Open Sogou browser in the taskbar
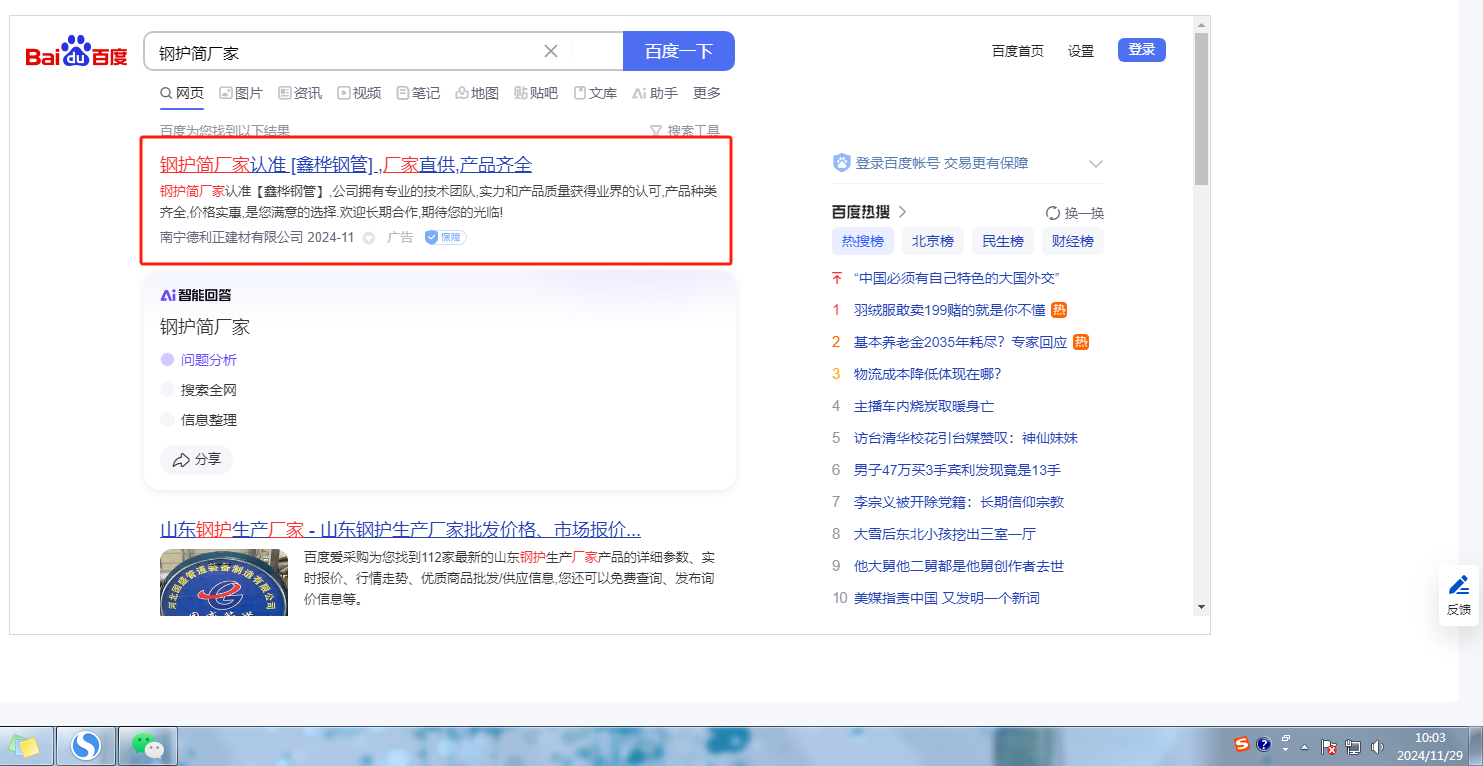This screenshot has height=766, width=1483. tap(87, 746)
